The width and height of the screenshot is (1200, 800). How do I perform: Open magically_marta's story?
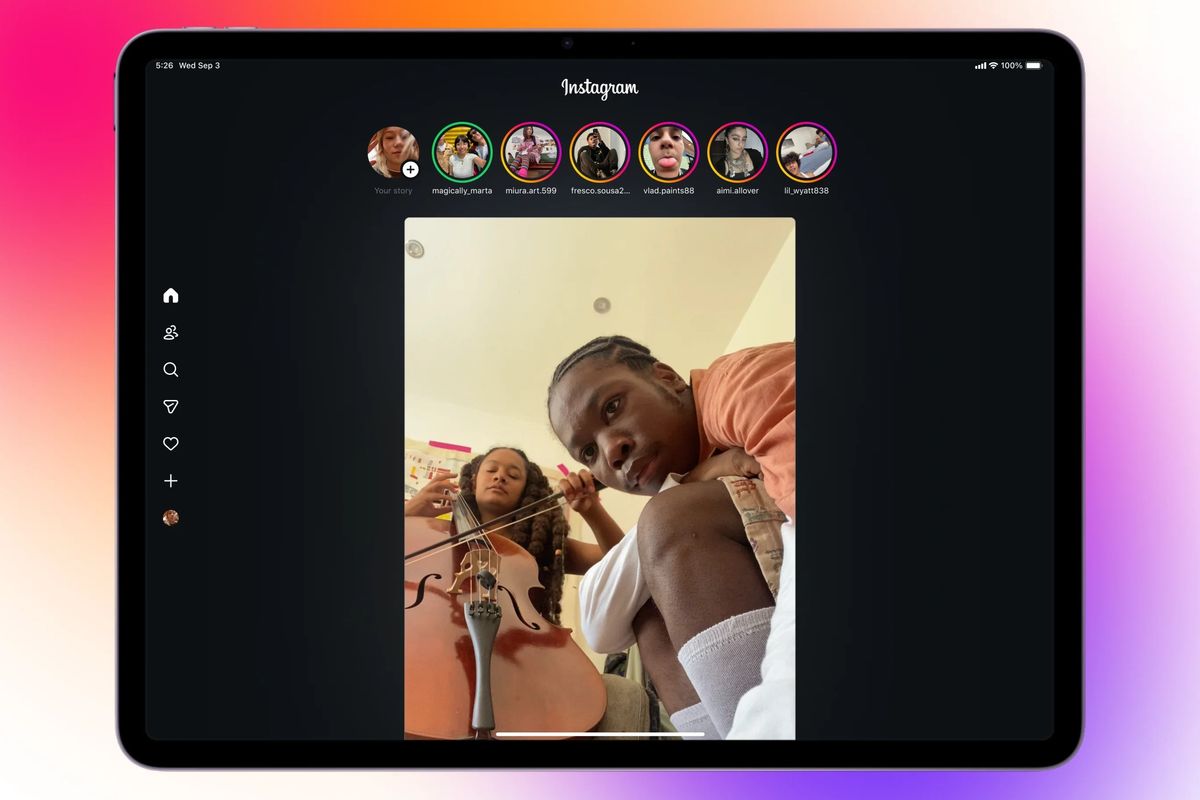pos(461,153)
